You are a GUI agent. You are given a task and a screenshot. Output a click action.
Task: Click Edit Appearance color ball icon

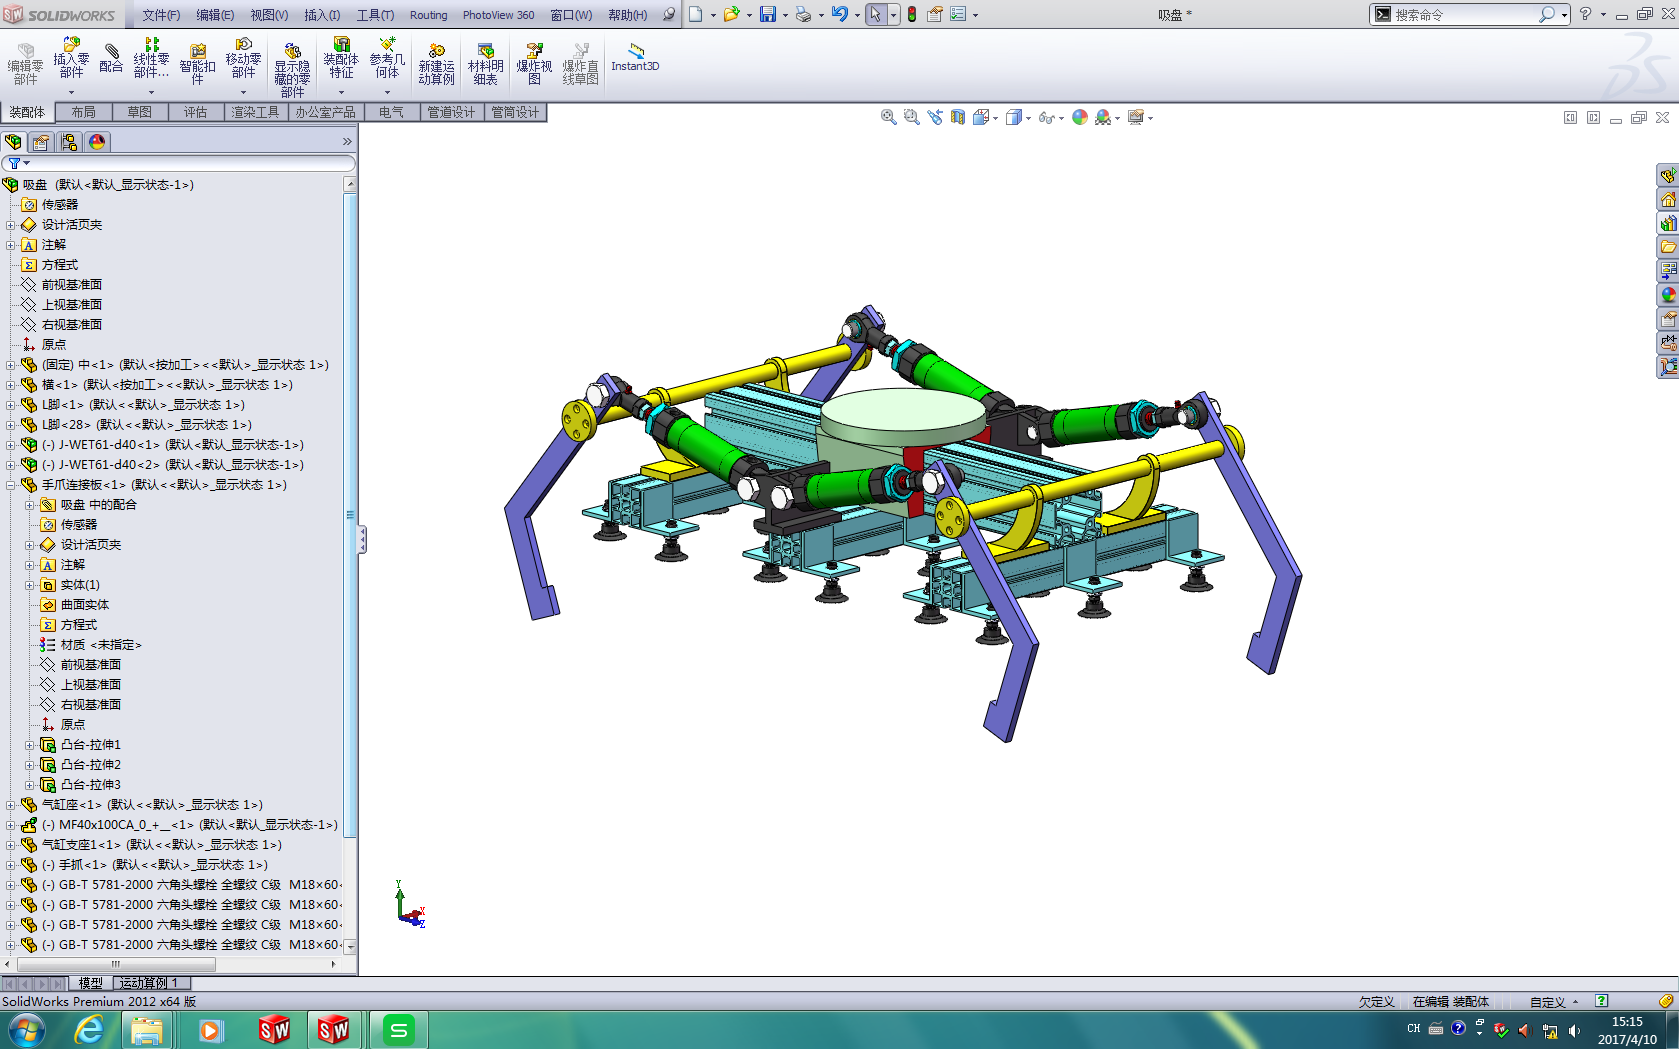point(1080,117)
